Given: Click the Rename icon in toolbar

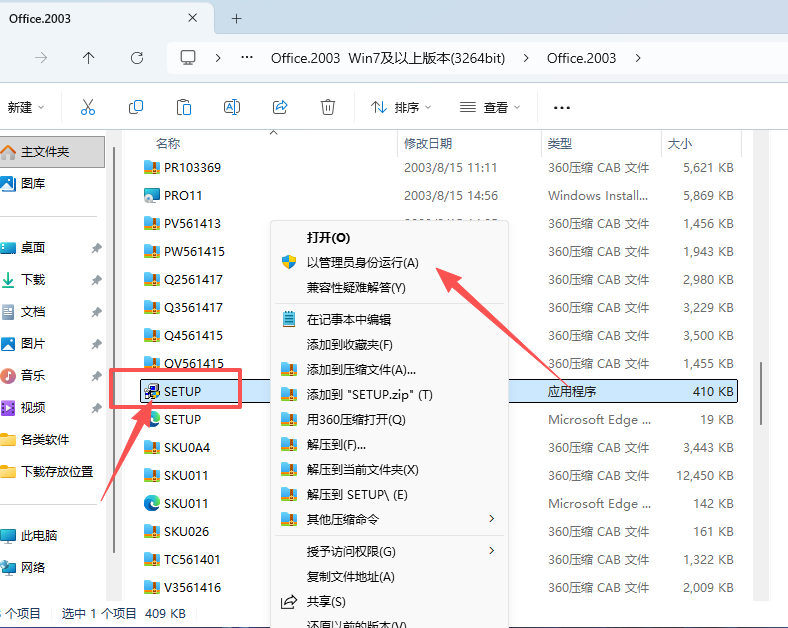Looking at the screenshot, I should 232,107.
